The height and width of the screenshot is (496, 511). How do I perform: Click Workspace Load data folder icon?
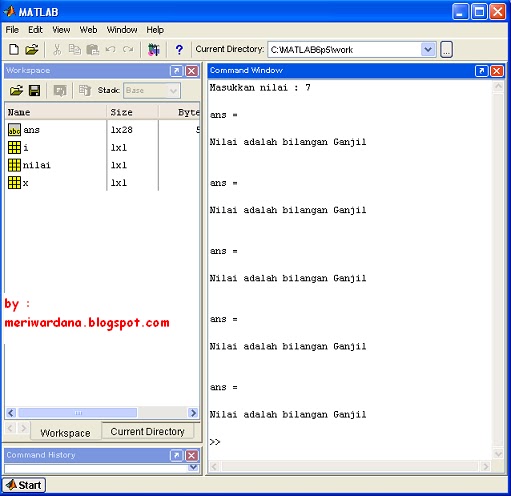point(16,90)
